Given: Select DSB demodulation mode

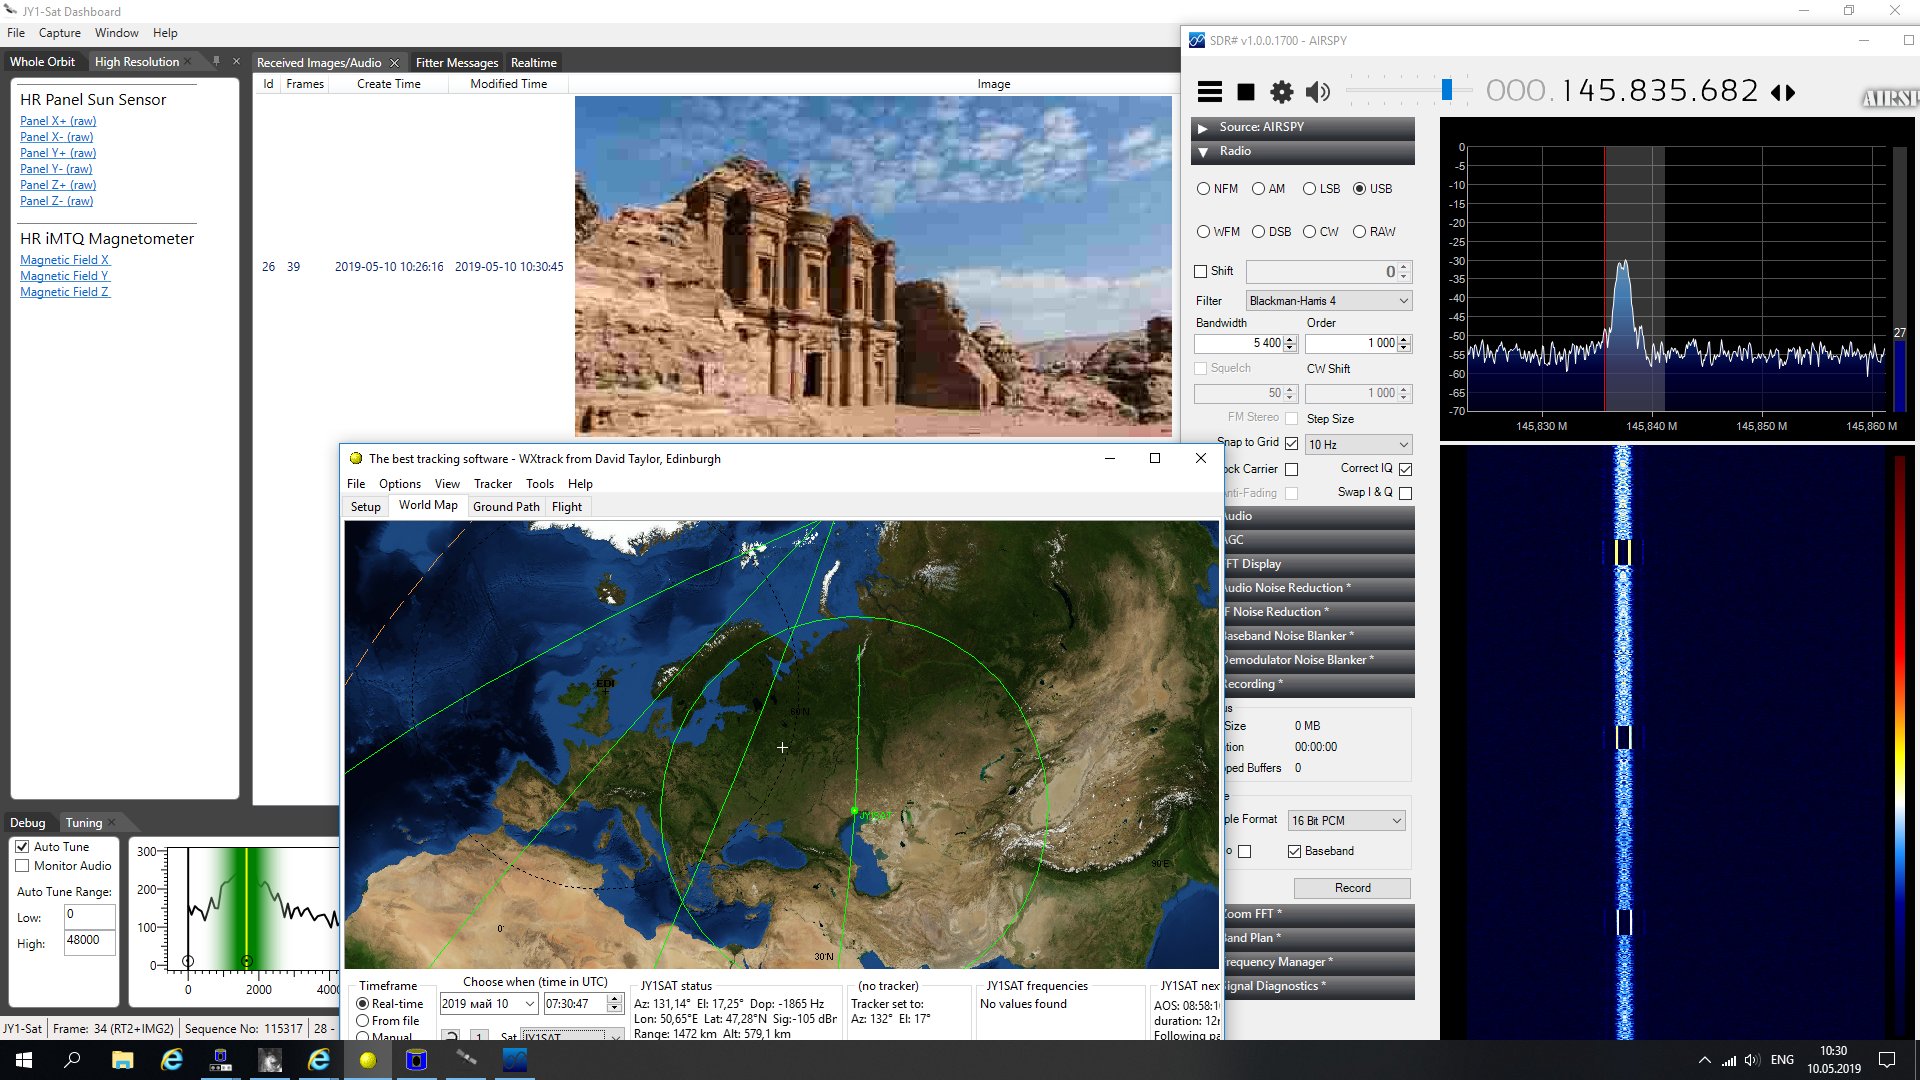Looking at the screenshot, I should tap(1271, 231).
